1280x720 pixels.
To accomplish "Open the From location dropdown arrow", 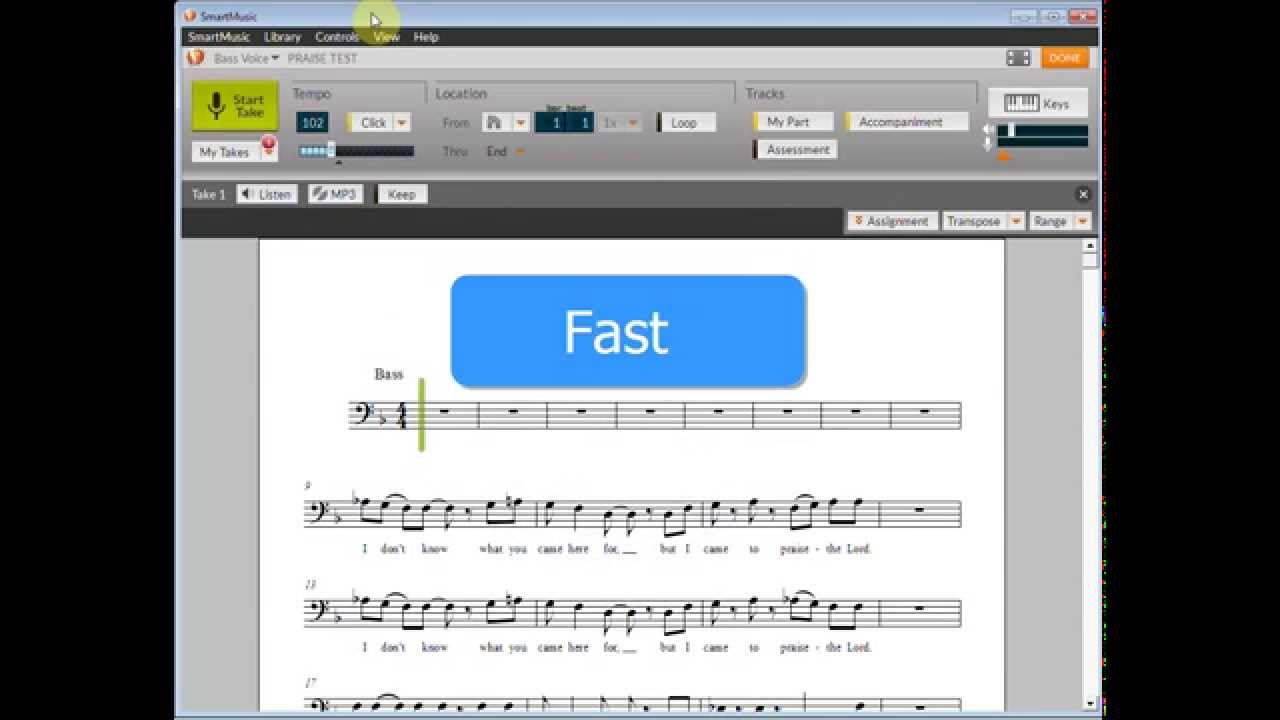I will (520, 122).
